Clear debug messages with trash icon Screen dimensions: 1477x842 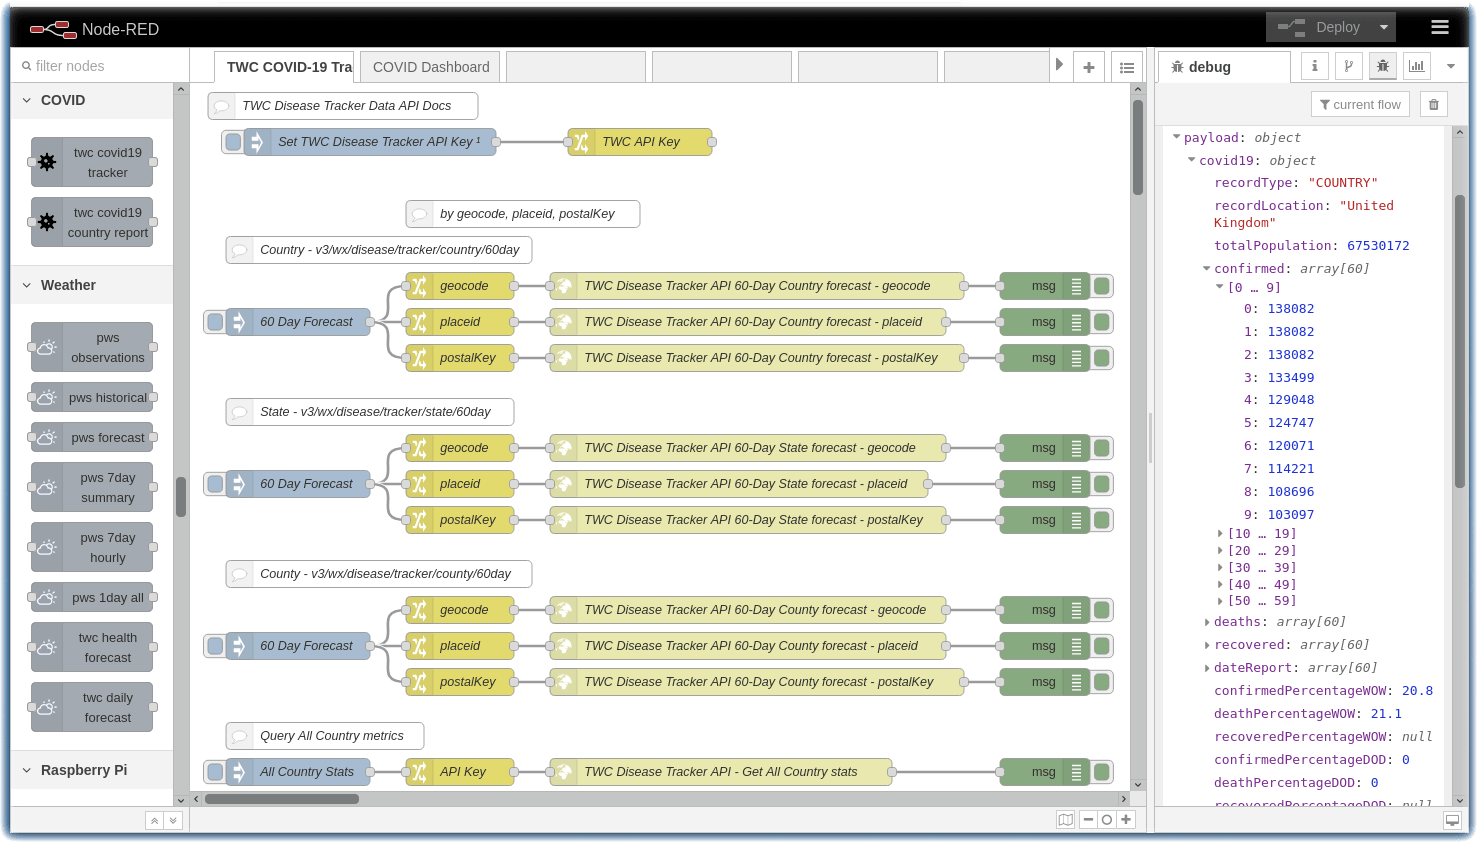[1433, 104]
